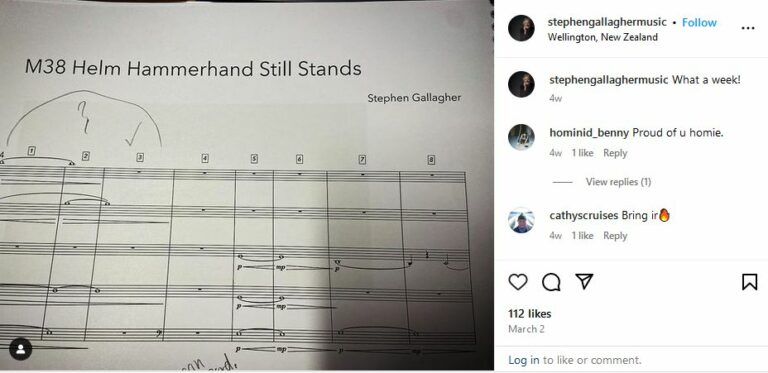Open hominid_benny's avatar
The height and width of the screenshot is (373, 768).
tap(521, 138)
